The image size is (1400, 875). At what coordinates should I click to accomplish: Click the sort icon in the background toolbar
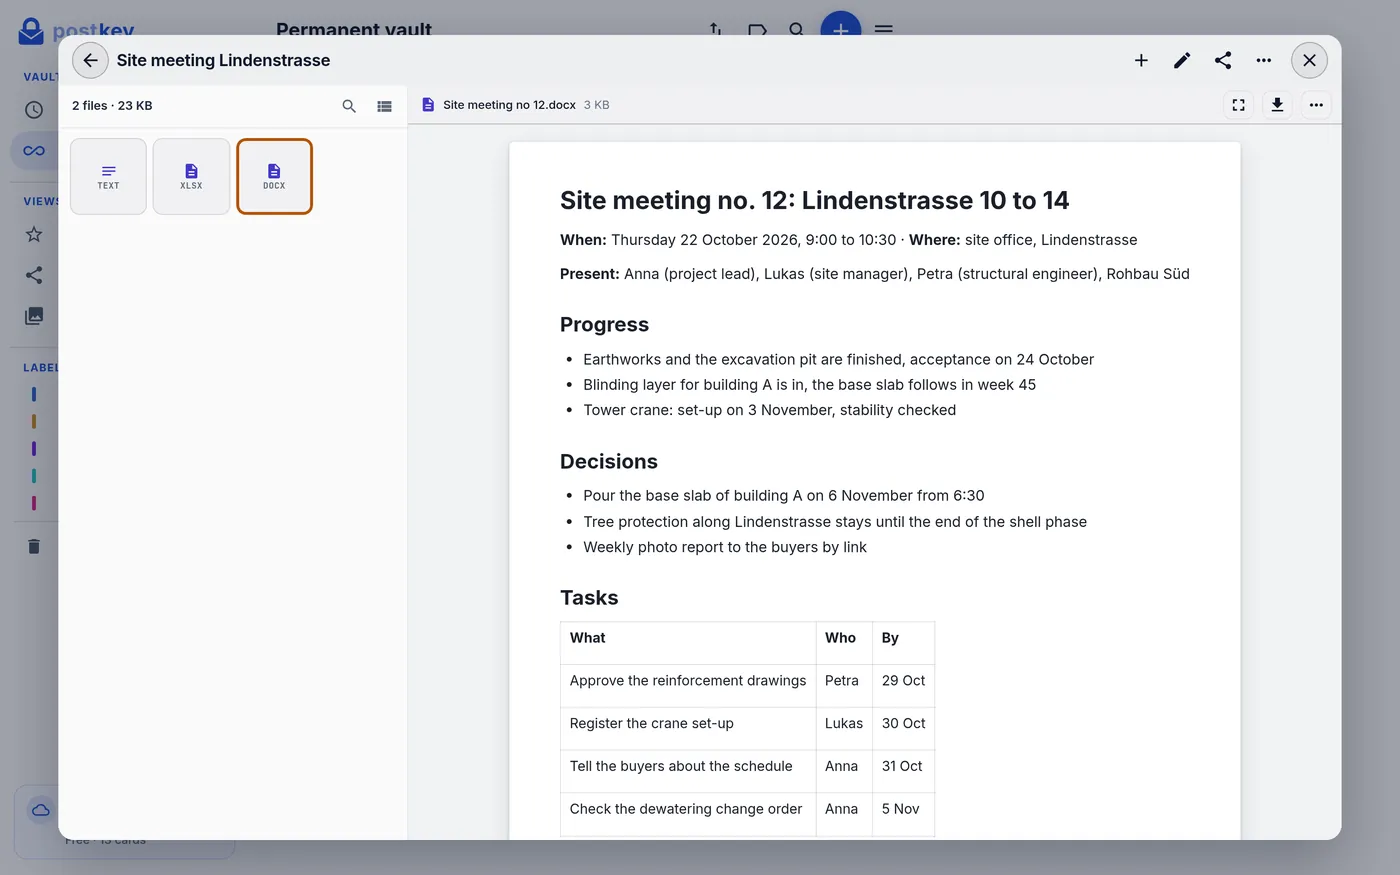pyautogui.click(x=716, y=29)
